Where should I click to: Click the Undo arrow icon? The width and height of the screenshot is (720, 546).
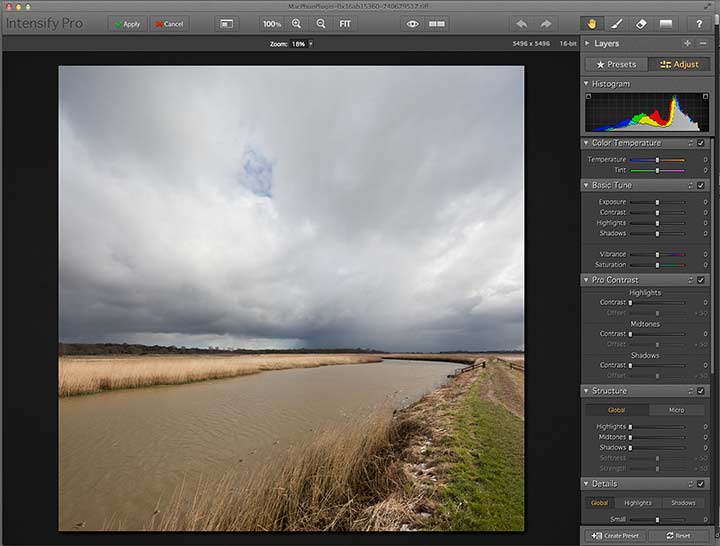click(521, 24)
